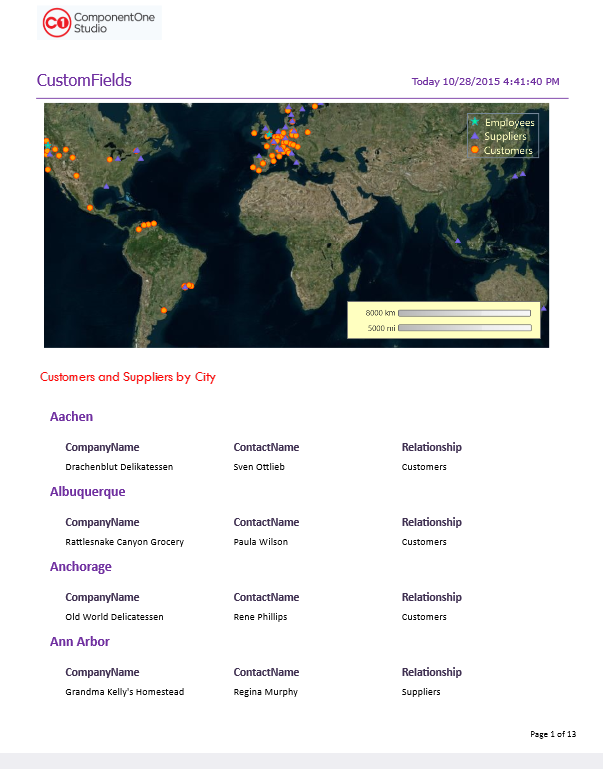This screenshot has width=603, height=769.
Task: Click the Page 1 of 13 footer
Action: [552, 735]
